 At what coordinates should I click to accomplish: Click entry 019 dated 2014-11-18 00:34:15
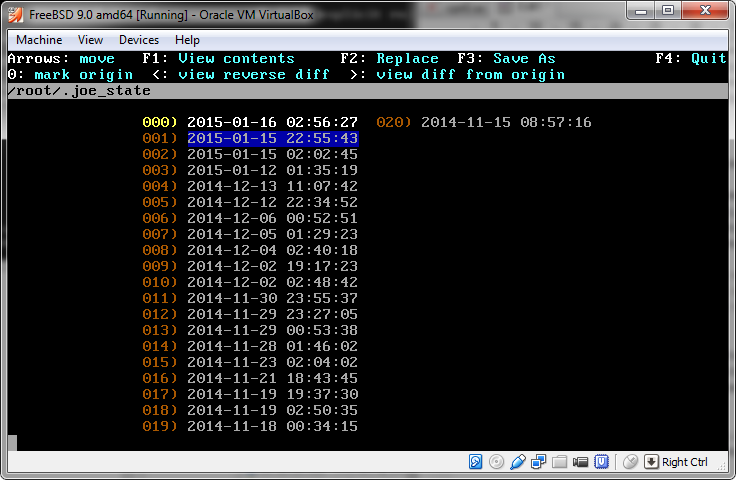point(272,427)
